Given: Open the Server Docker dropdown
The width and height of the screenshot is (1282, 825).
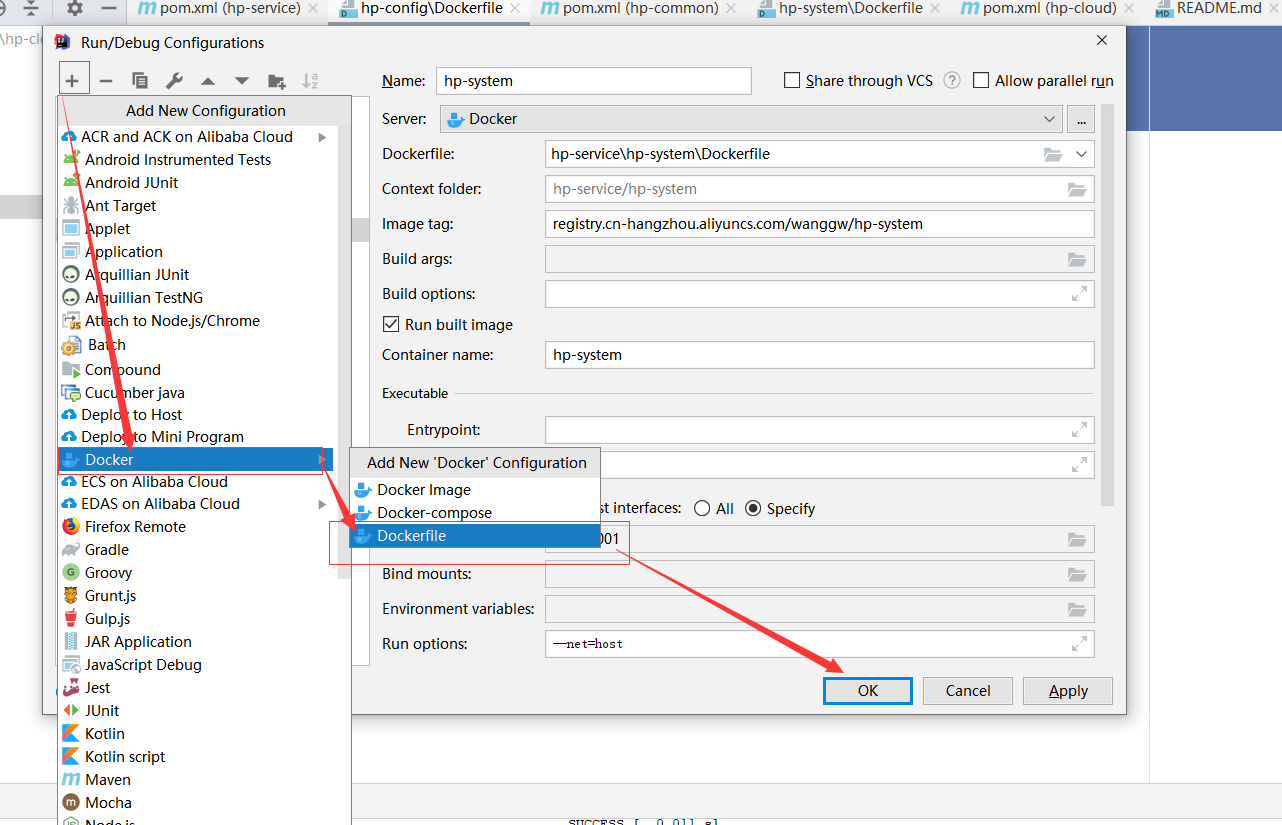Looking at the screenshot, I should pos(750,119).
